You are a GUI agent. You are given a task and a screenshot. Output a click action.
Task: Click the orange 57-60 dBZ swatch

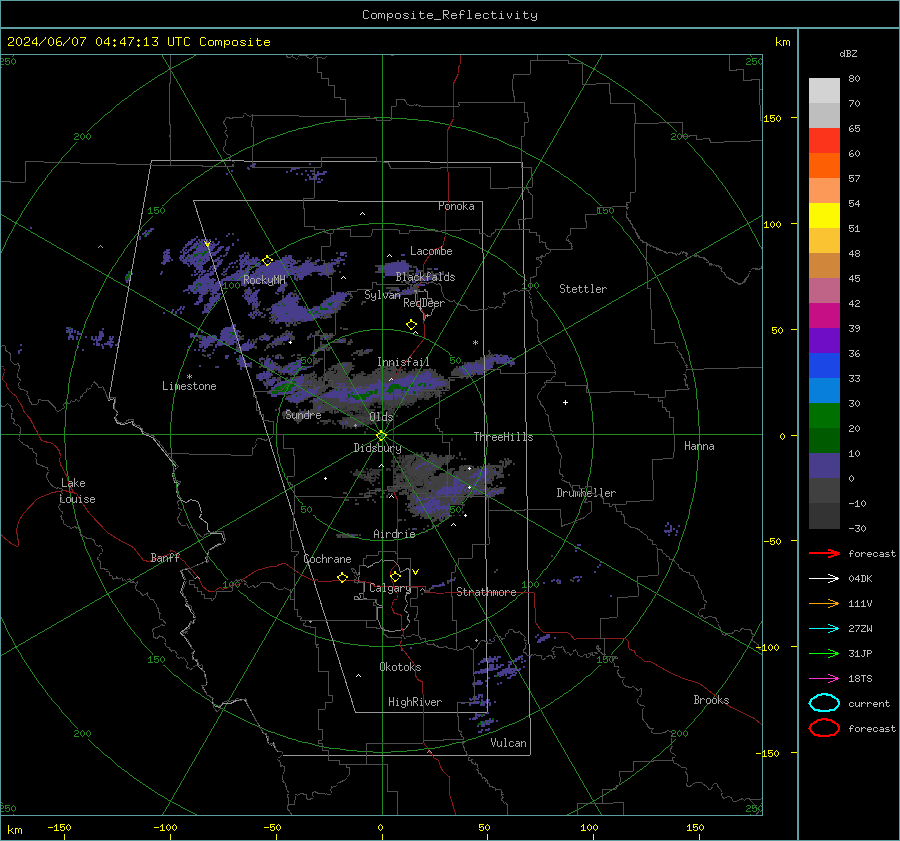(x=824, y=166)
